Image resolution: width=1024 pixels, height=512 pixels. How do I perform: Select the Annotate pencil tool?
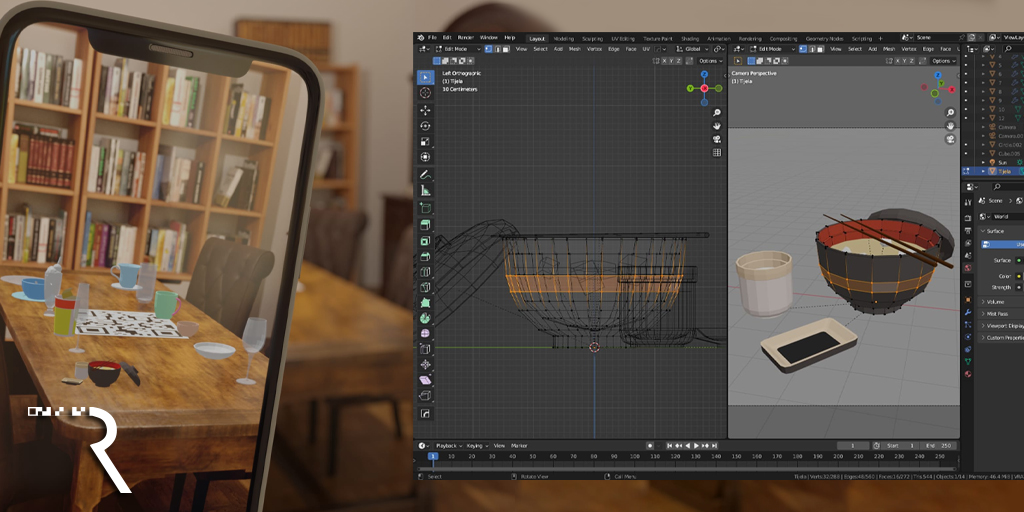coord(425,175)
